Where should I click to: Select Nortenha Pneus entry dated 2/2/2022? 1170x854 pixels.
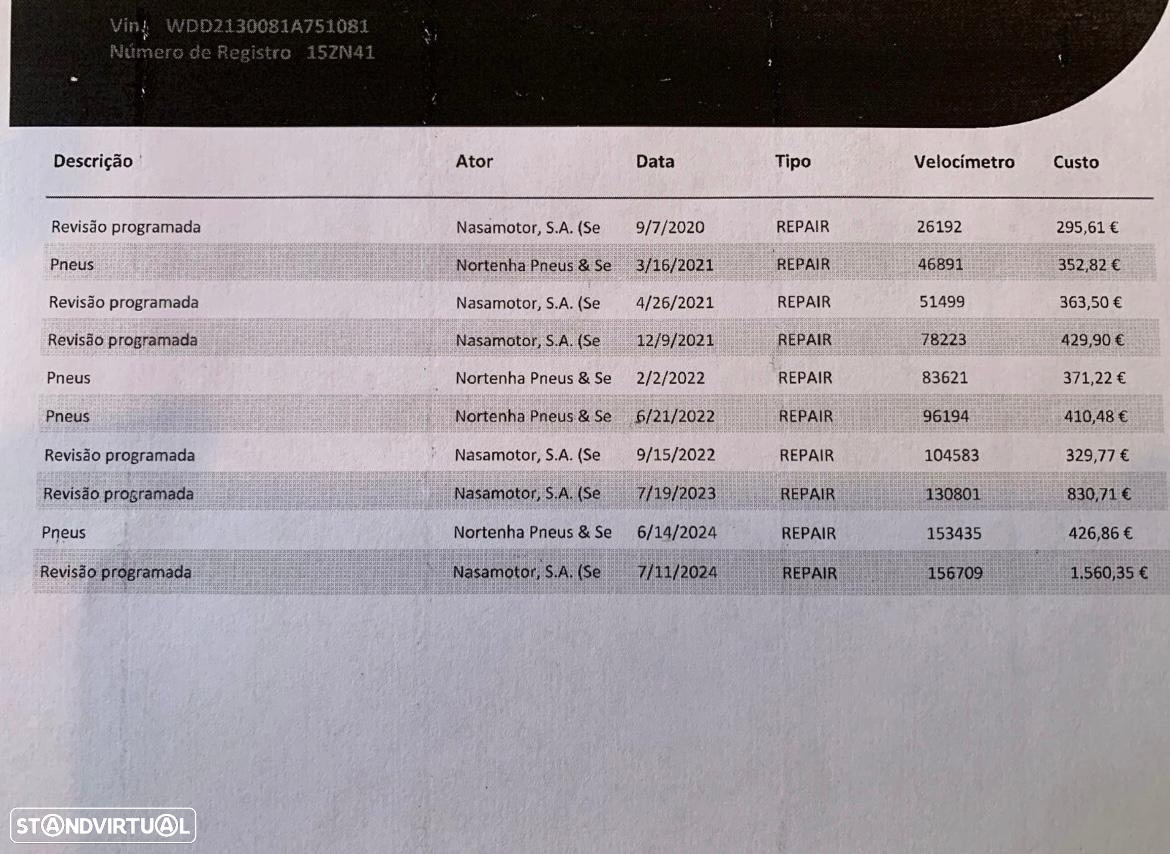pos(534,378)
